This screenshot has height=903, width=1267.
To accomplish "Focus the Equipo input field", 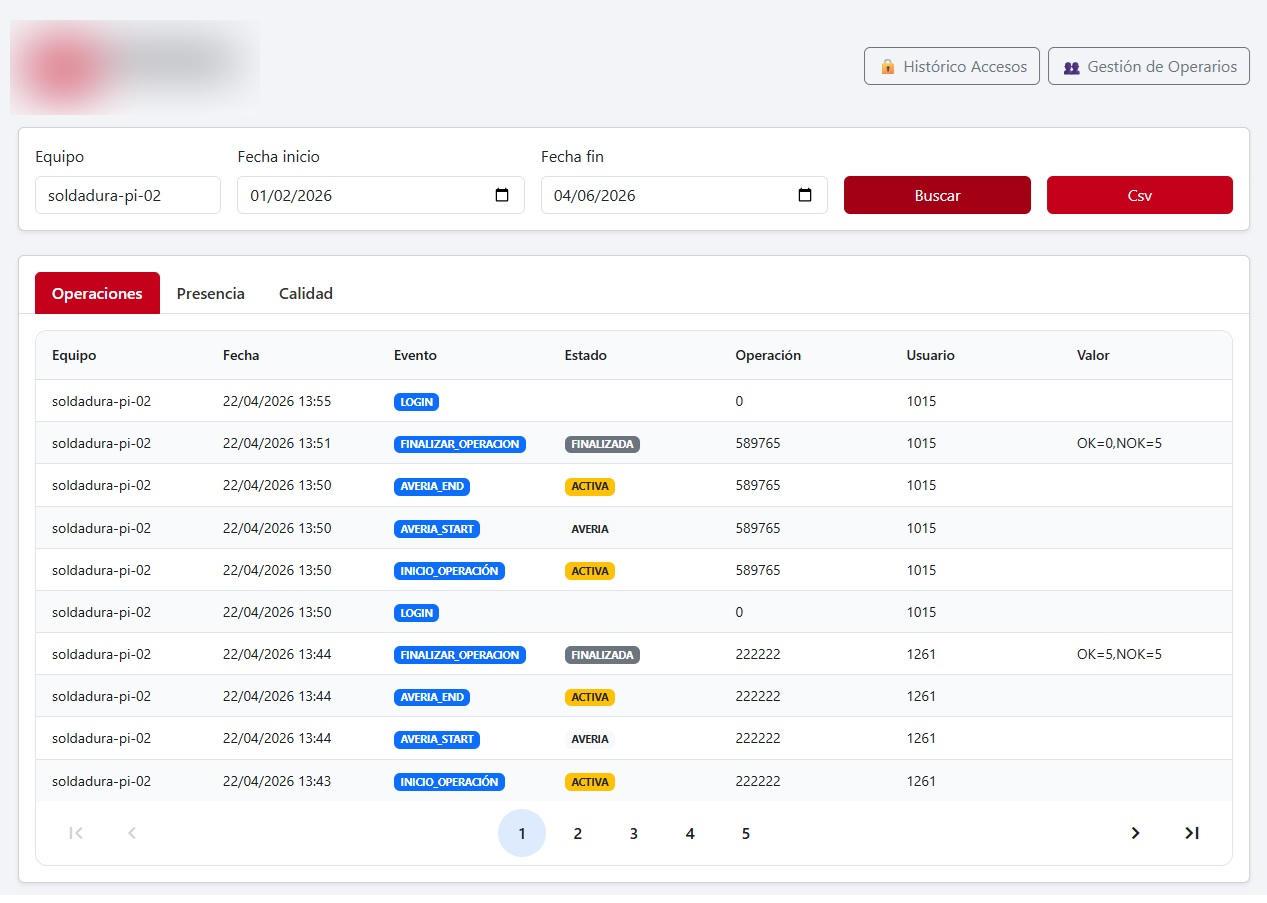I will (x=128, y=195).
